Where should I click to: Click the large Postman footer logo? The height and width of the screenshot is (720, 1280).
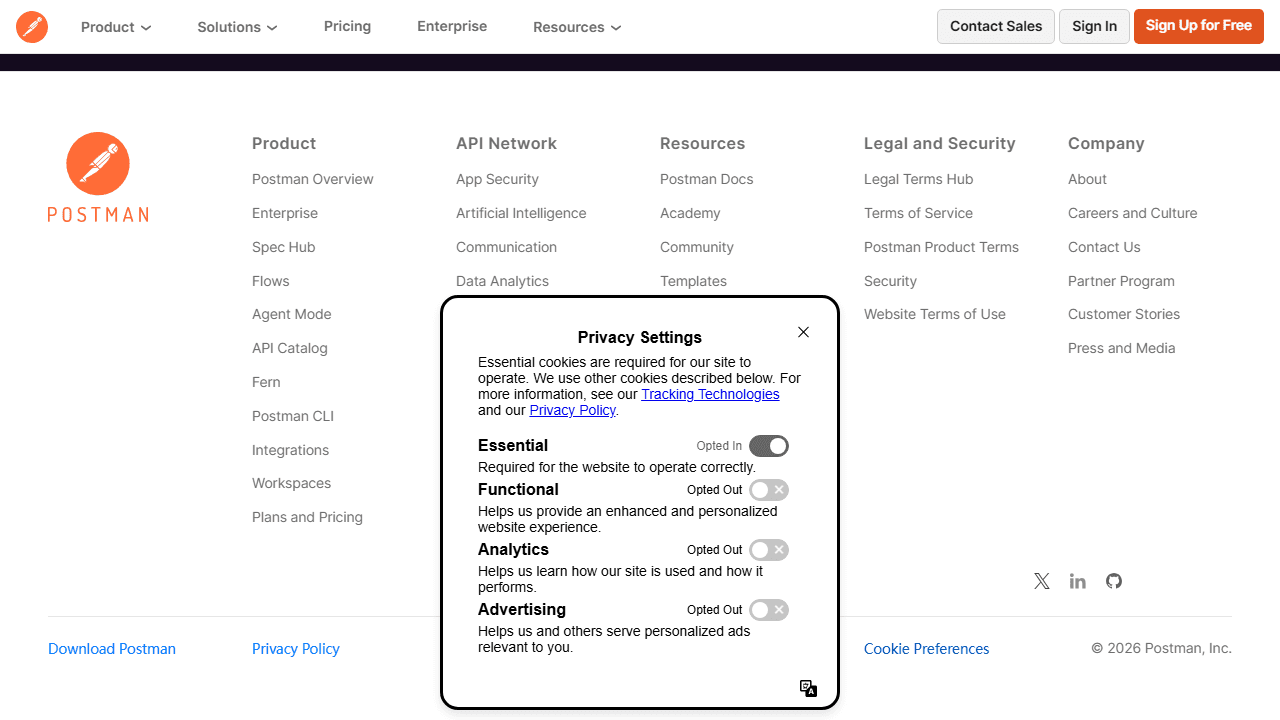click(98, 177)
